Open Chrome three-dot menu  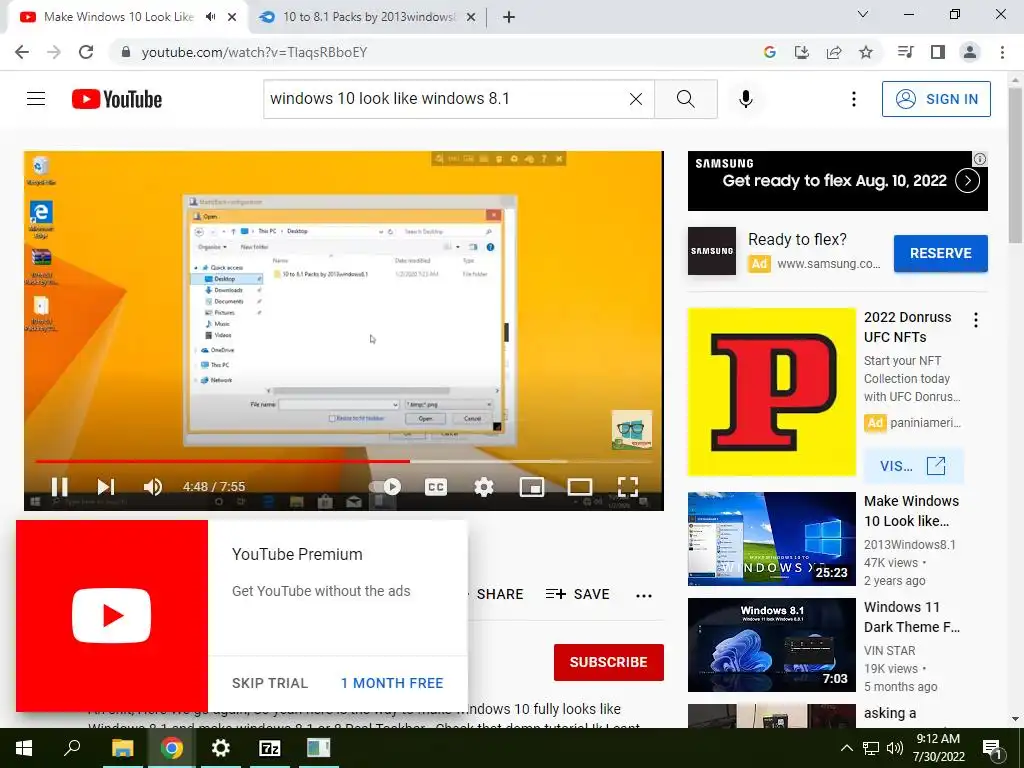pyautogui.click(x=1002, y=52)
